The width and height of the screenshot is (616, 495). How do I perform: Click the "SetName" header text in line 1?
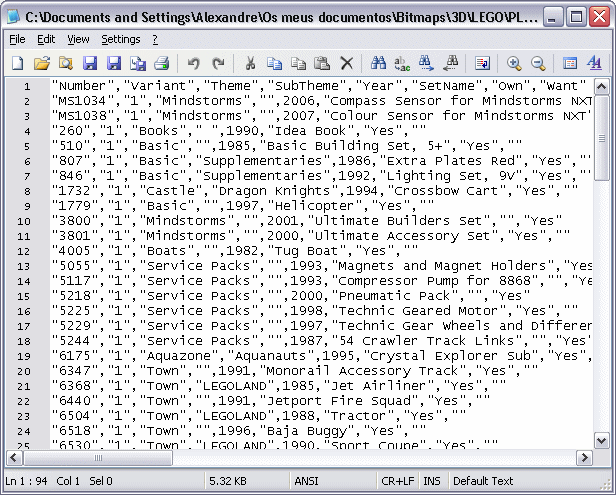pyautogui.click(x=447, y=86)
